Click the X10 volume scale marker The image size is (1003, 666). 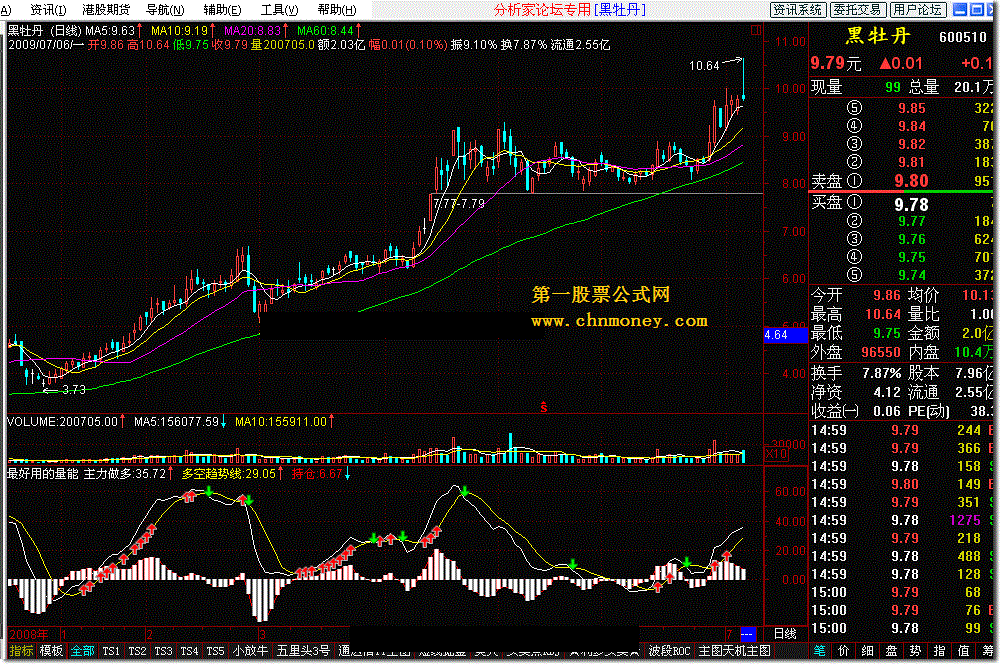pos(776,453)
